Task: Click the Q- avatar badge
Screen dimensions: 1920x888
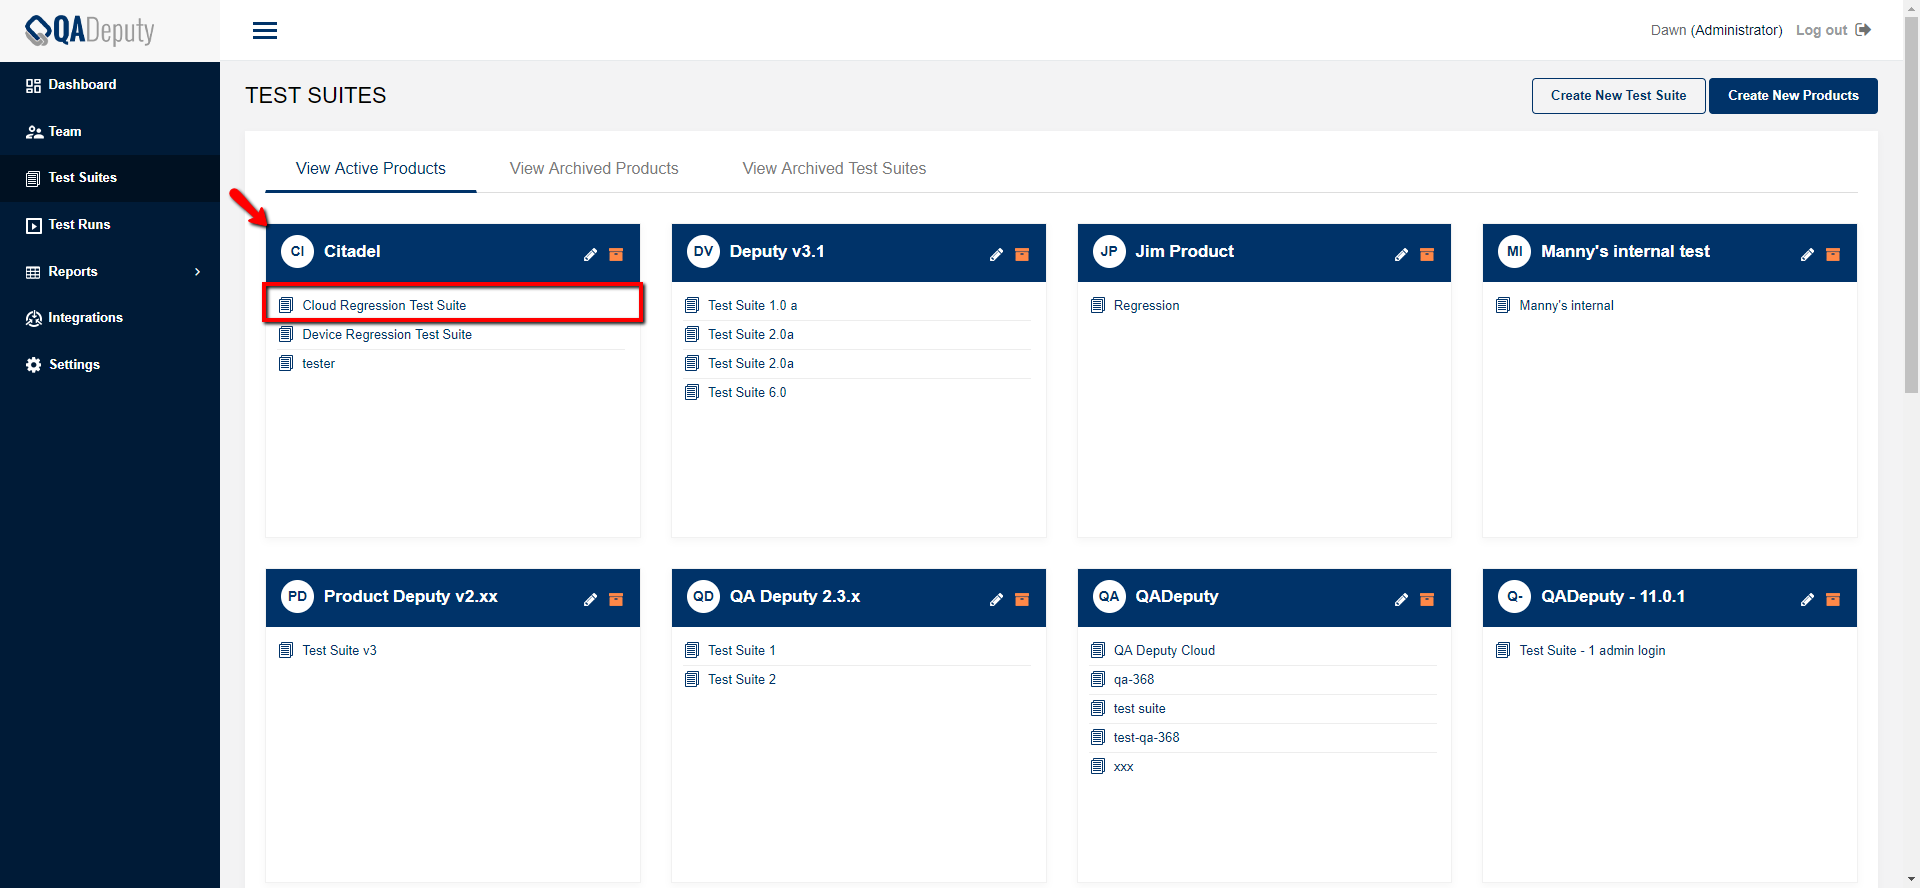Action: [x=1515, y=597]
